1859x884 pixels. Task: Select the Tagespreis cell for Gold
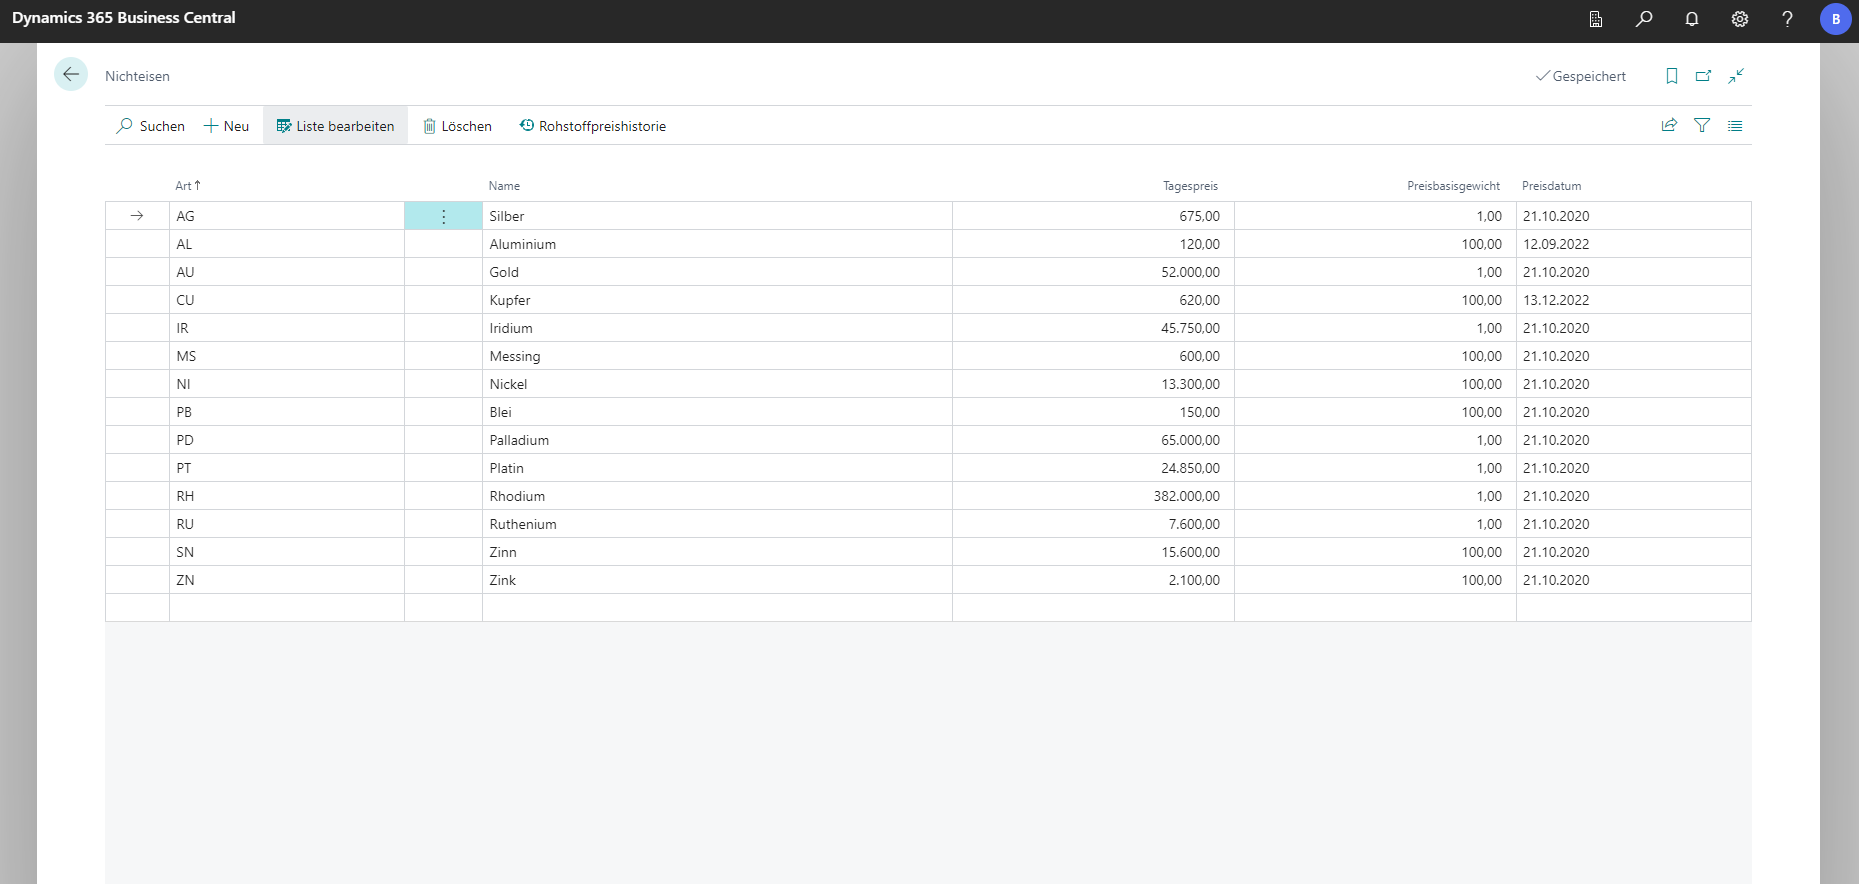[1092, 272]
